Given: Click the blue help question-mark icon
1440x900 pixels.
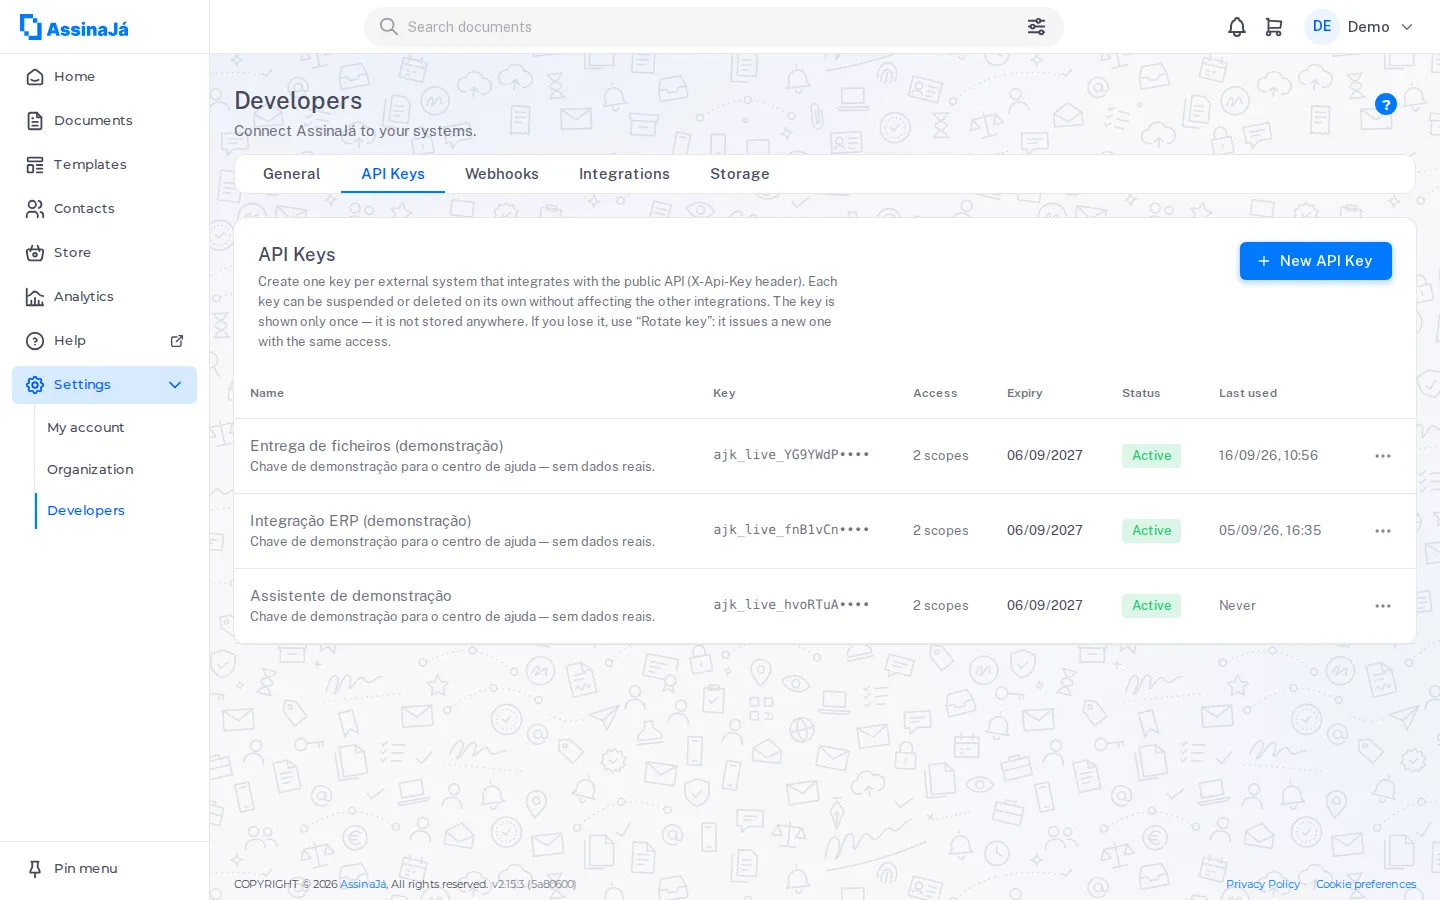Looking at the screenshot, I should [1386, 104].
